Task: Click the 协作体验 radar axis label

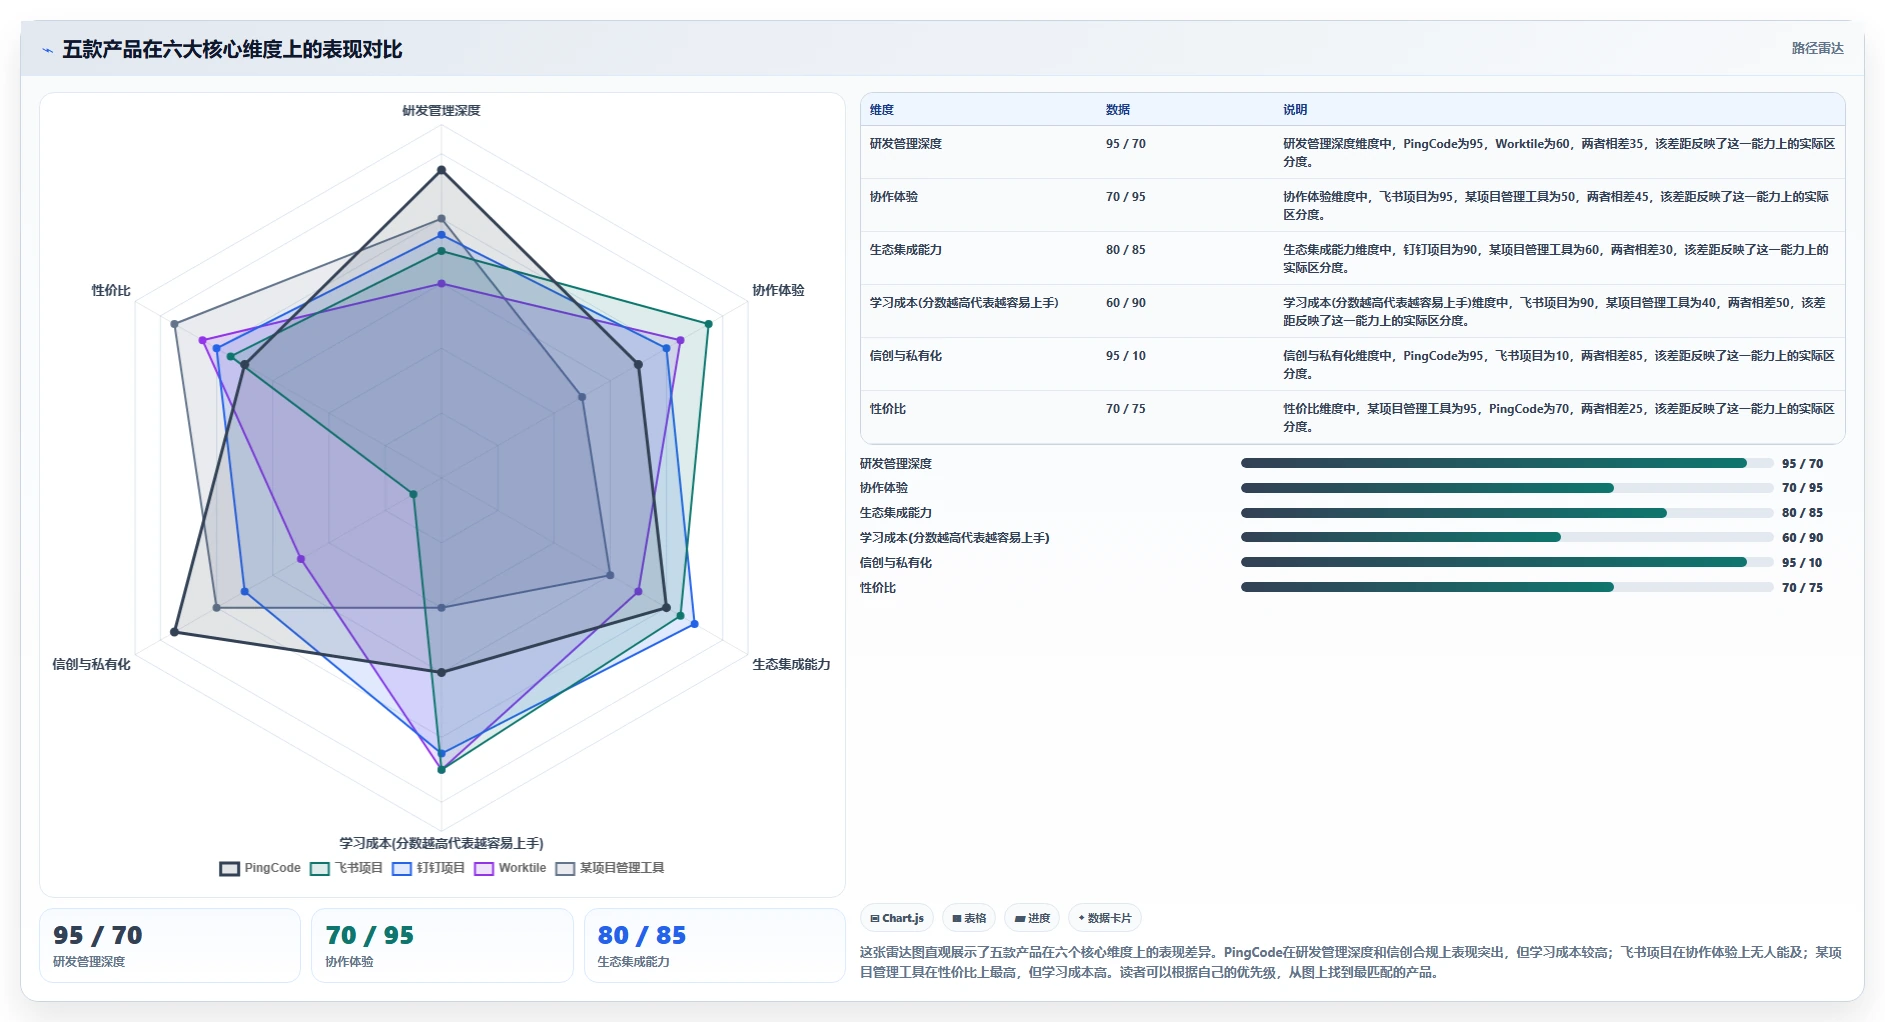Action: pyautogui.click(x=778, y=290)
